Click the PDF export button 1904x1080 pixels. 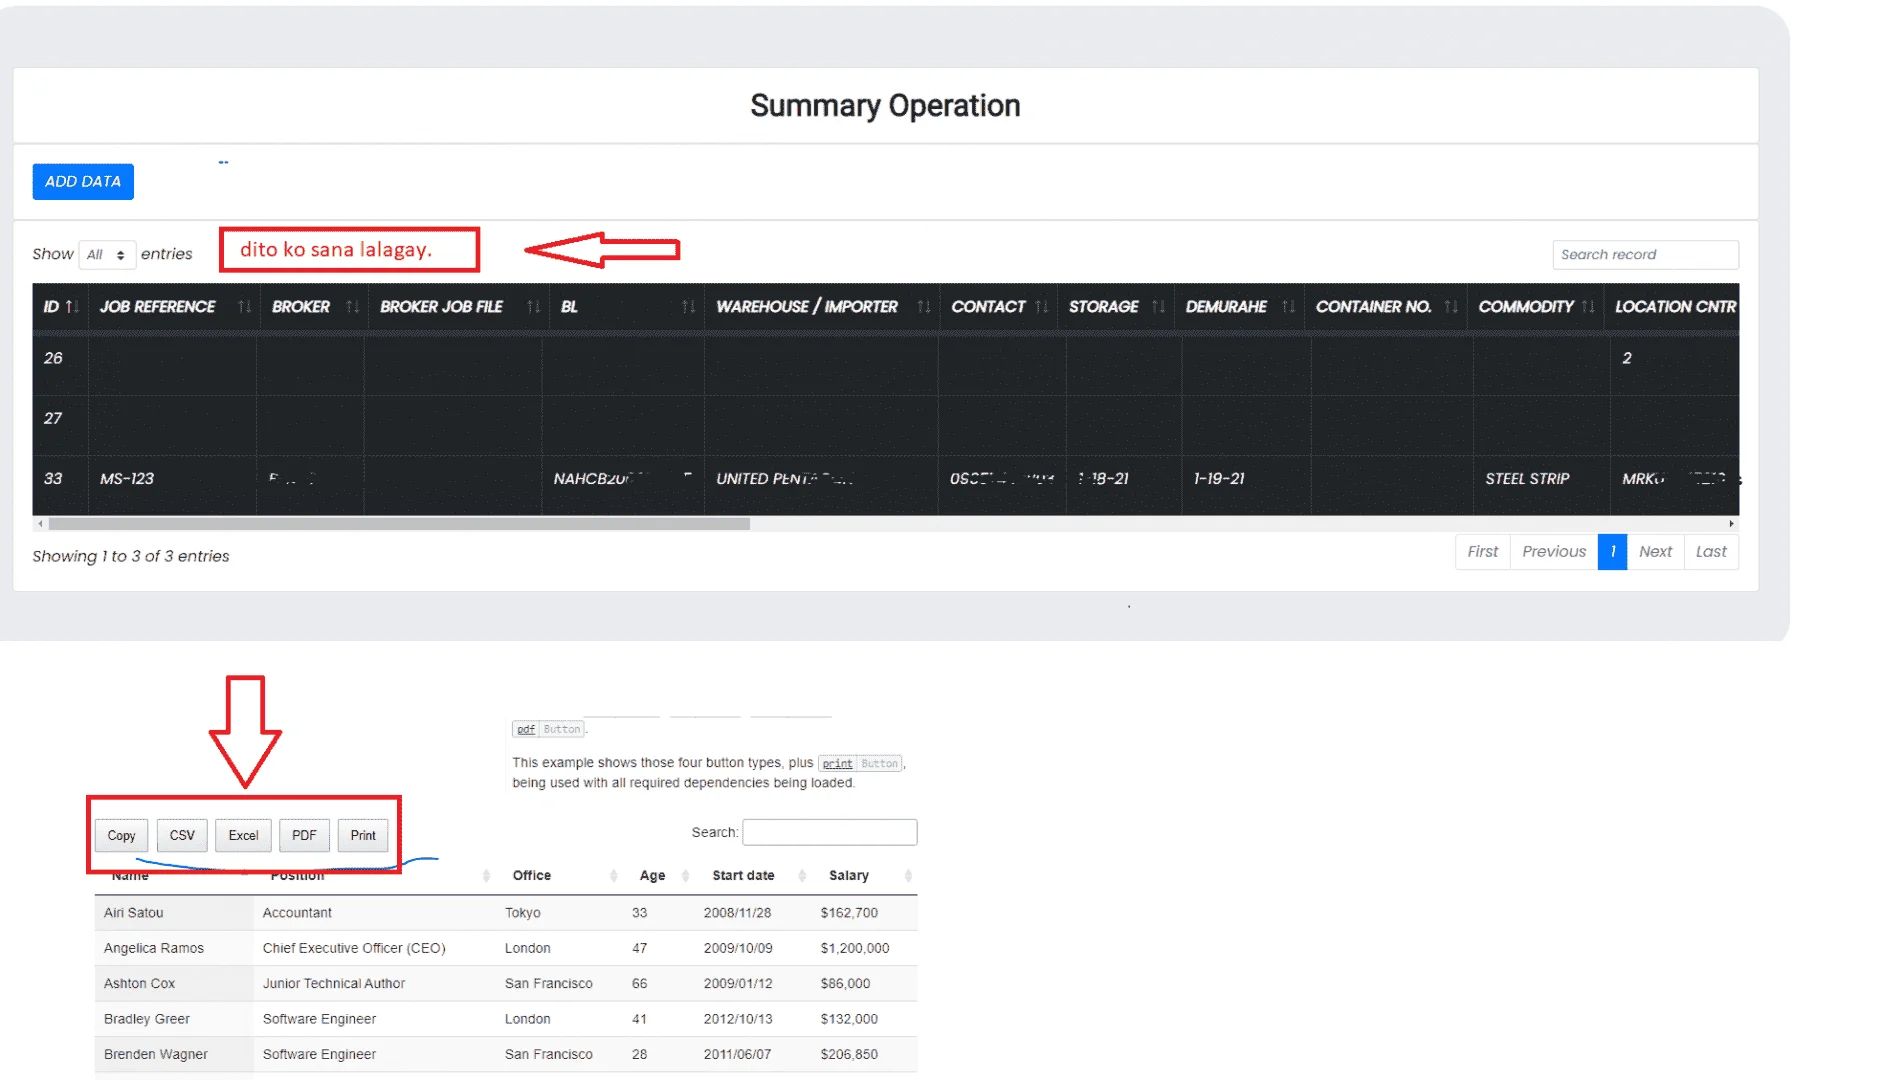point(304,836)
